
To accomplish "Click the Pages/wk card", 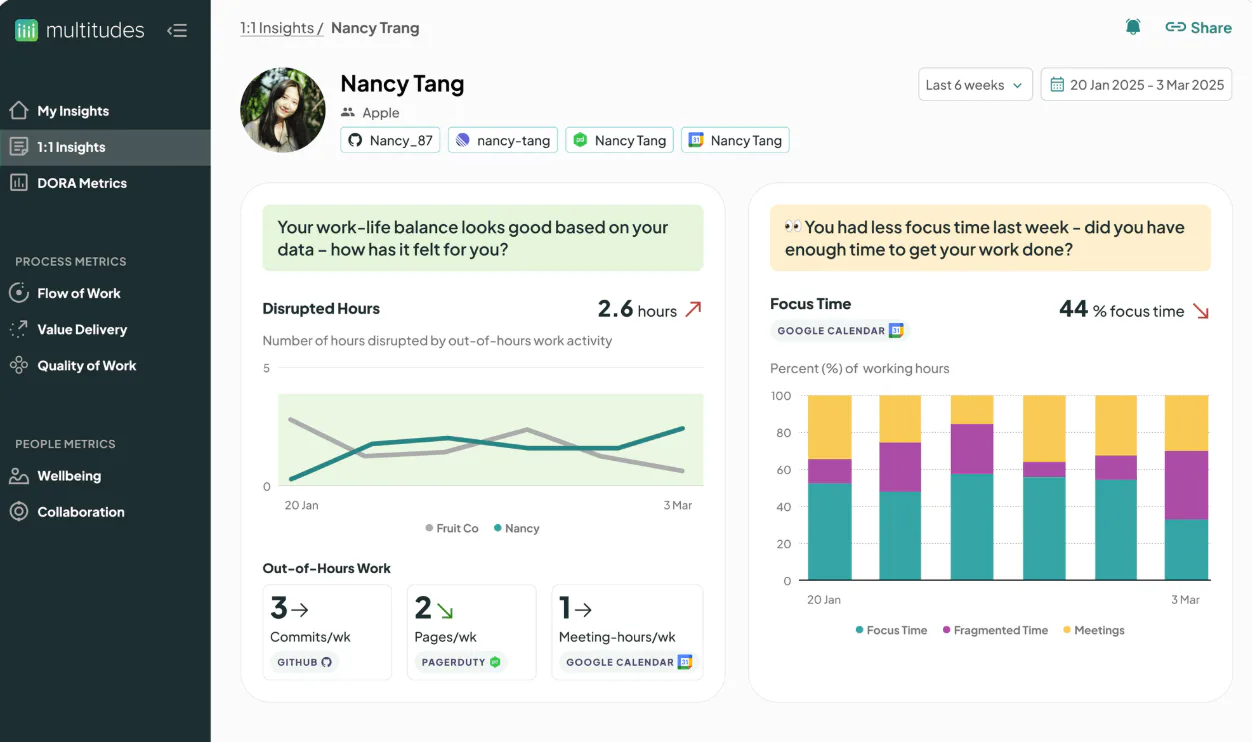I will coord(471,632).
